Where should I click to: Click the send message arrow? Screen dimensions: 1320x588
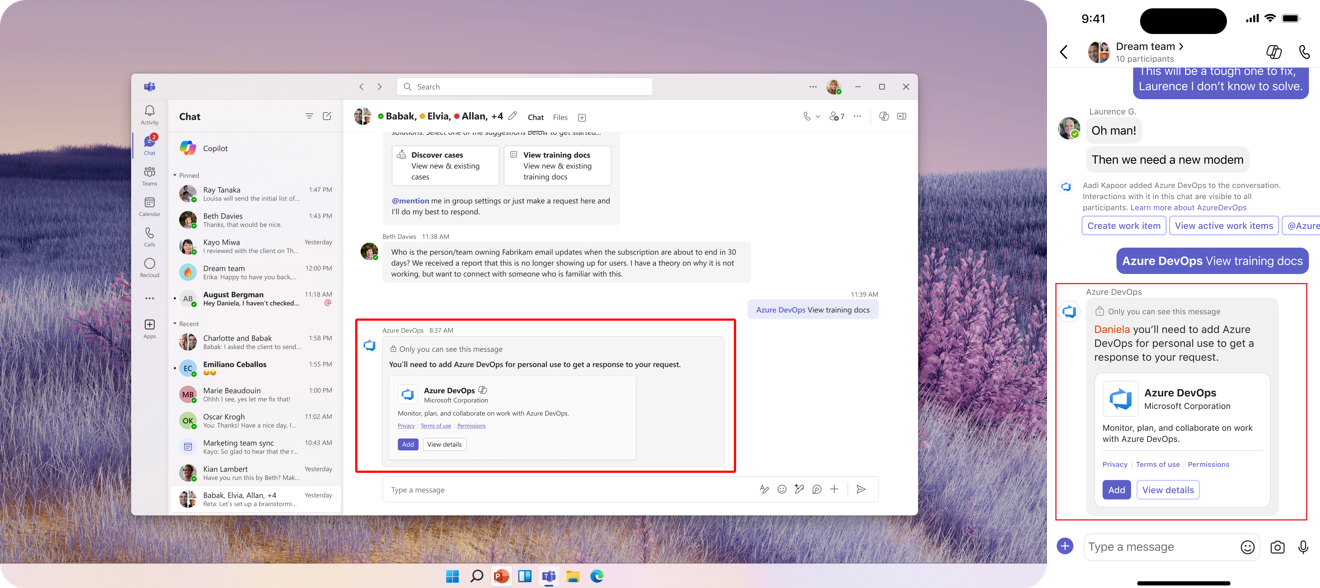pyautogui.click(x=861, y=489)
